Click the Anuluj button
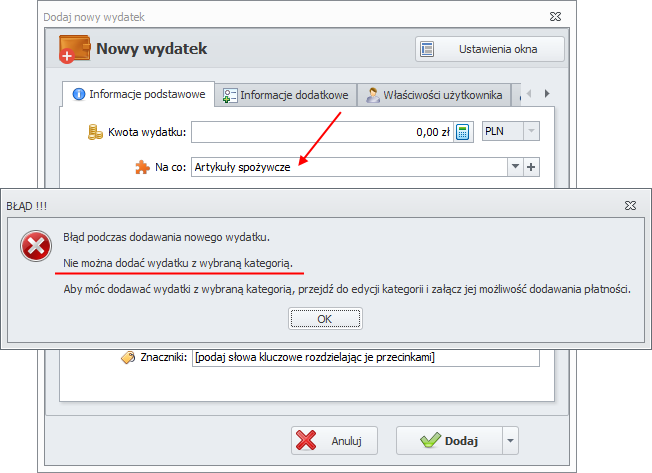This screenshot has width=652, height=473. (x=334, y=440)
